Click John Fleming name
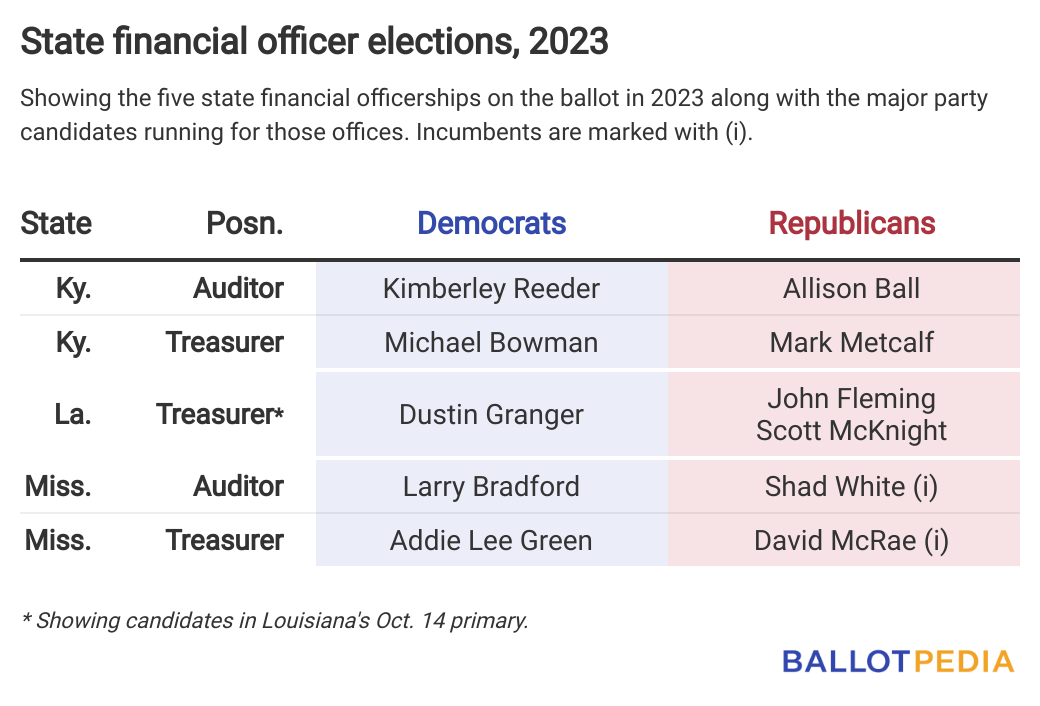Screen dimensions: 1040x706 click(x=852, y=398)
